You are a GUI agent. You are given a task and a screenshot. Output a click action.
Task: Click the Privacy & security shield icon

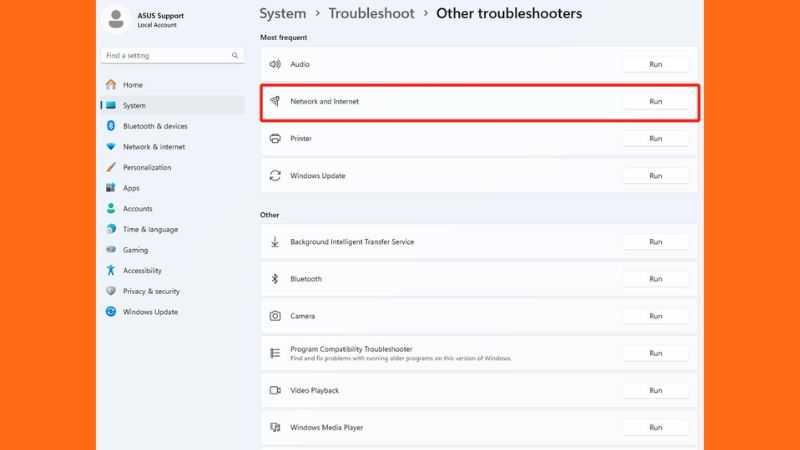(111, 291)
